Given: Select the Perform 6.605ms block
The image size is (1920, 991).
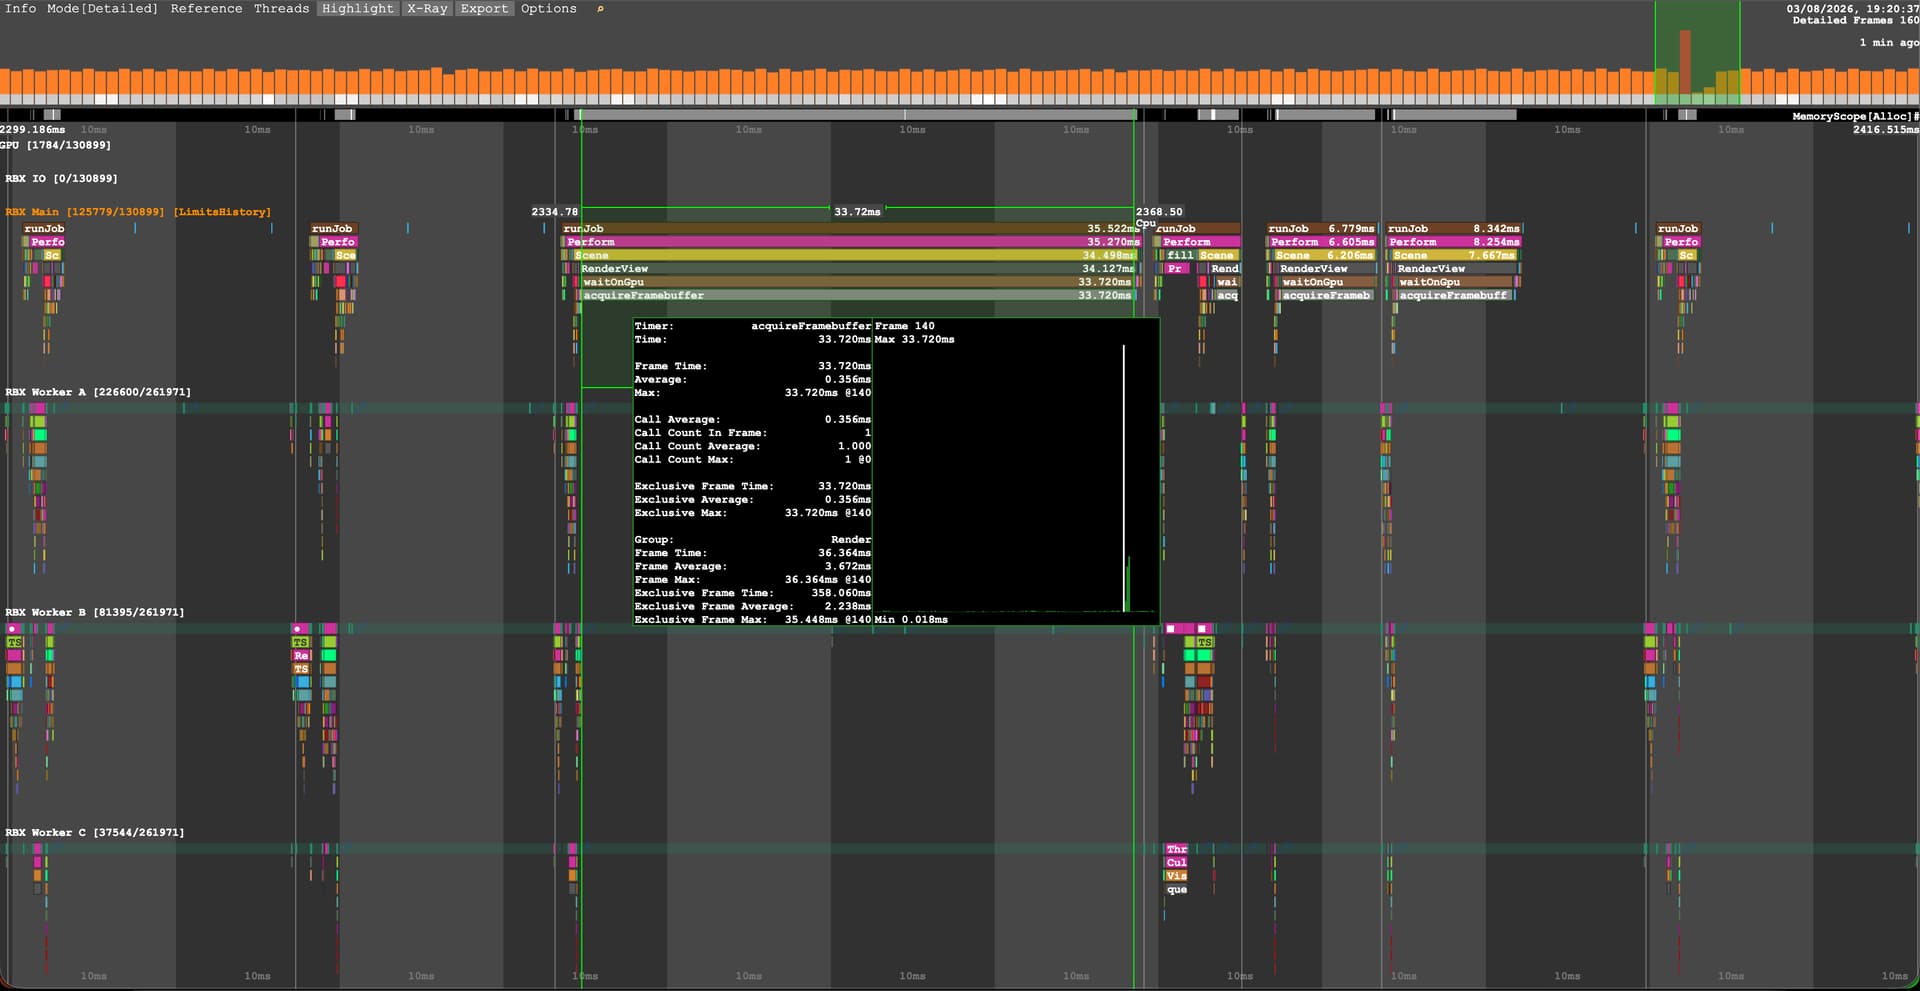Looking at the screenshot, I should click(1323, 241).
